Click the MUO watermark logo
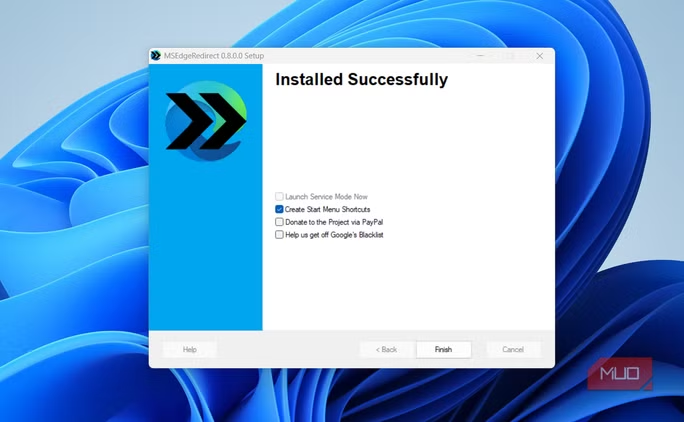The height and width of the screenshot is (422, 684). (x=620, y=375)
